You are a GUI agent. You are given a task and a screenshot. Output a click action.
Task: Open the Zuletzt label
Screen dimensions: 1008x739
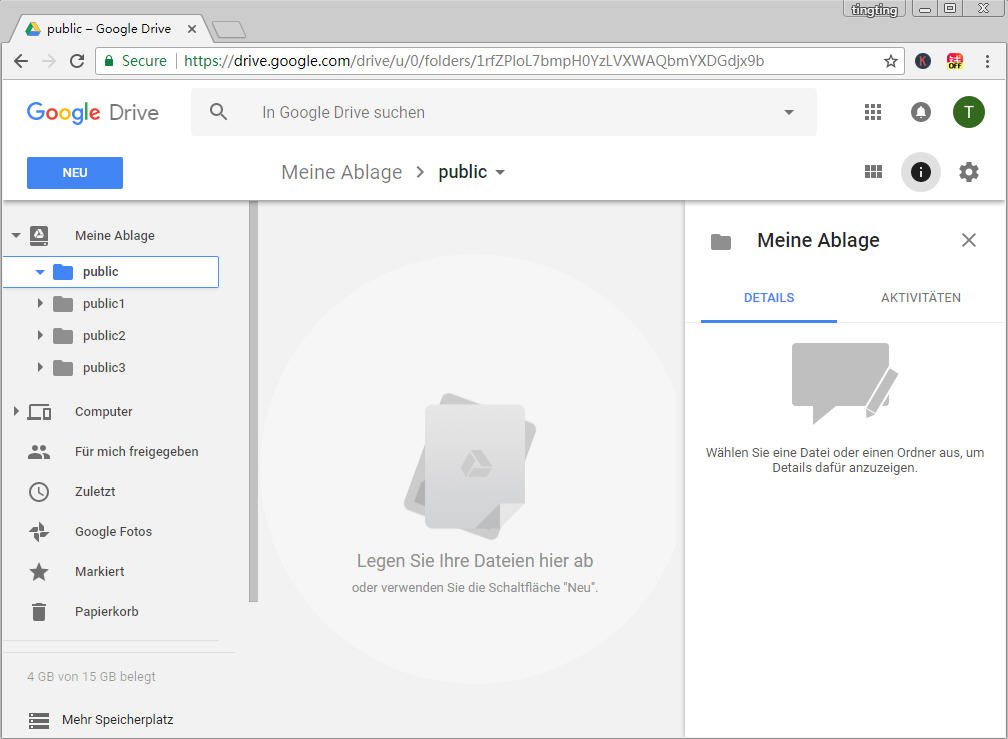tap(95, 492)
